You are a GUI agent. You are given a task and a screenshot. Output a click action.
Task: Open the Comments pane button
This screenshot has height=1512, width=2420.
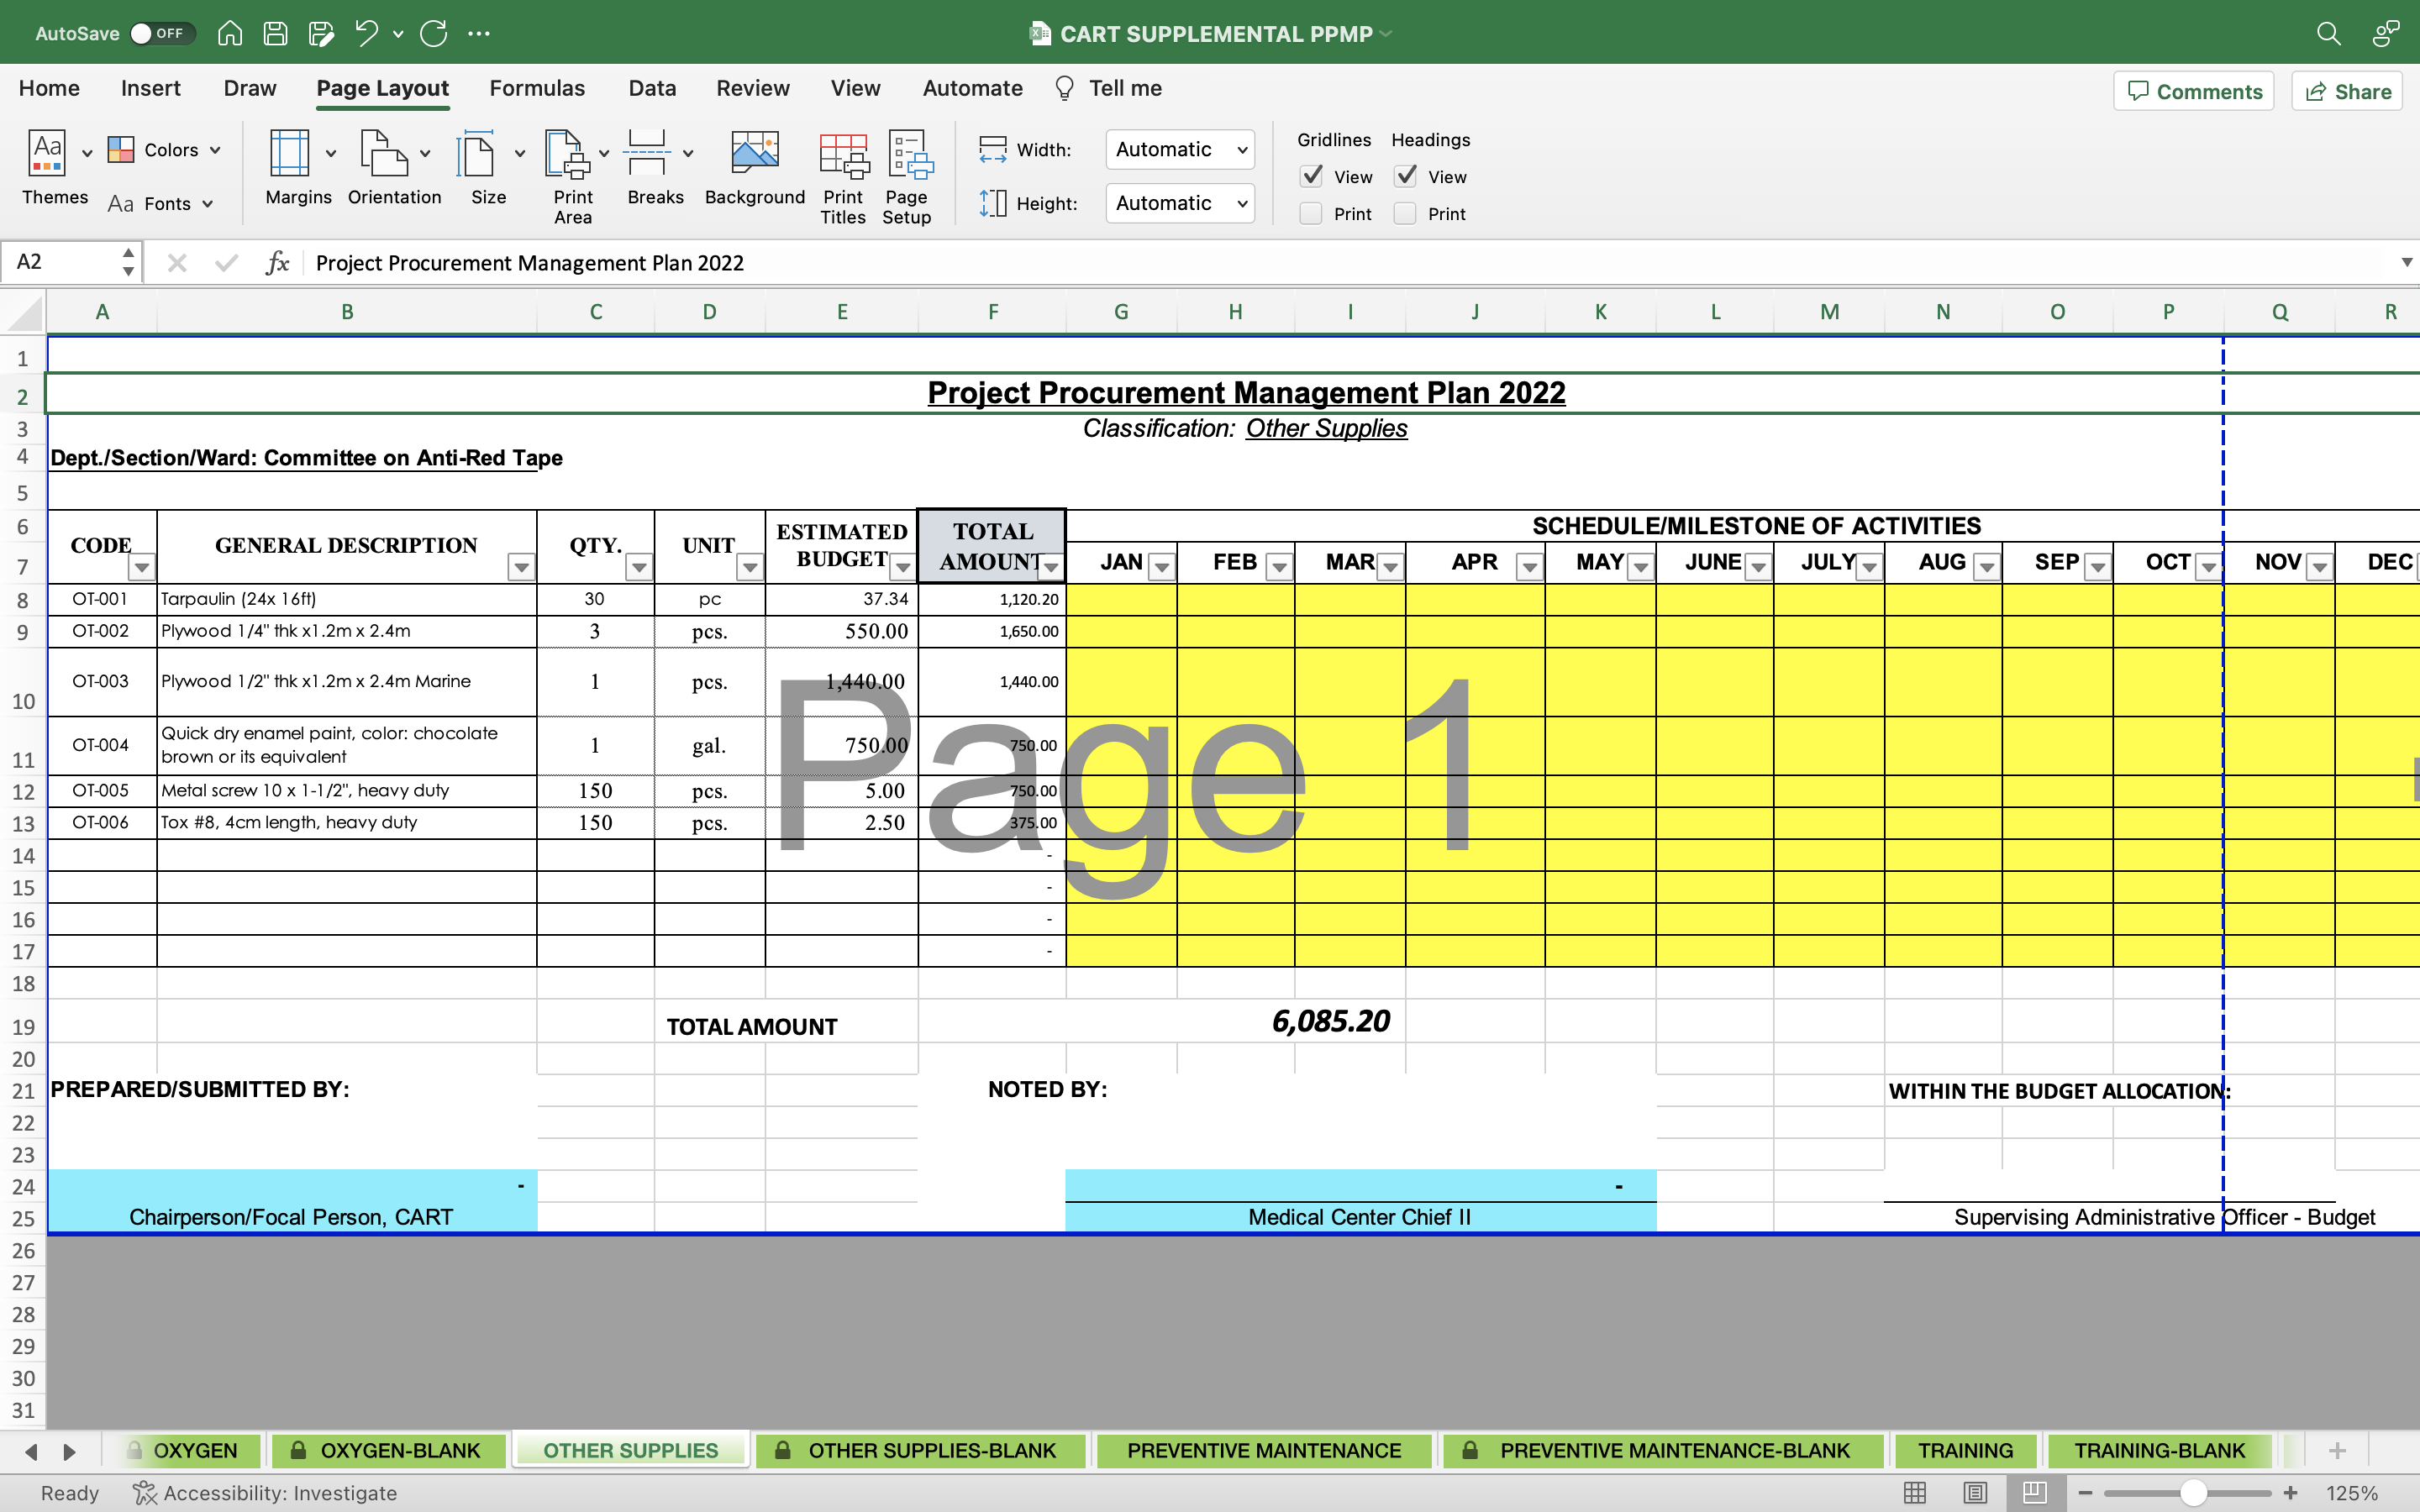(x=2194, y=92)
